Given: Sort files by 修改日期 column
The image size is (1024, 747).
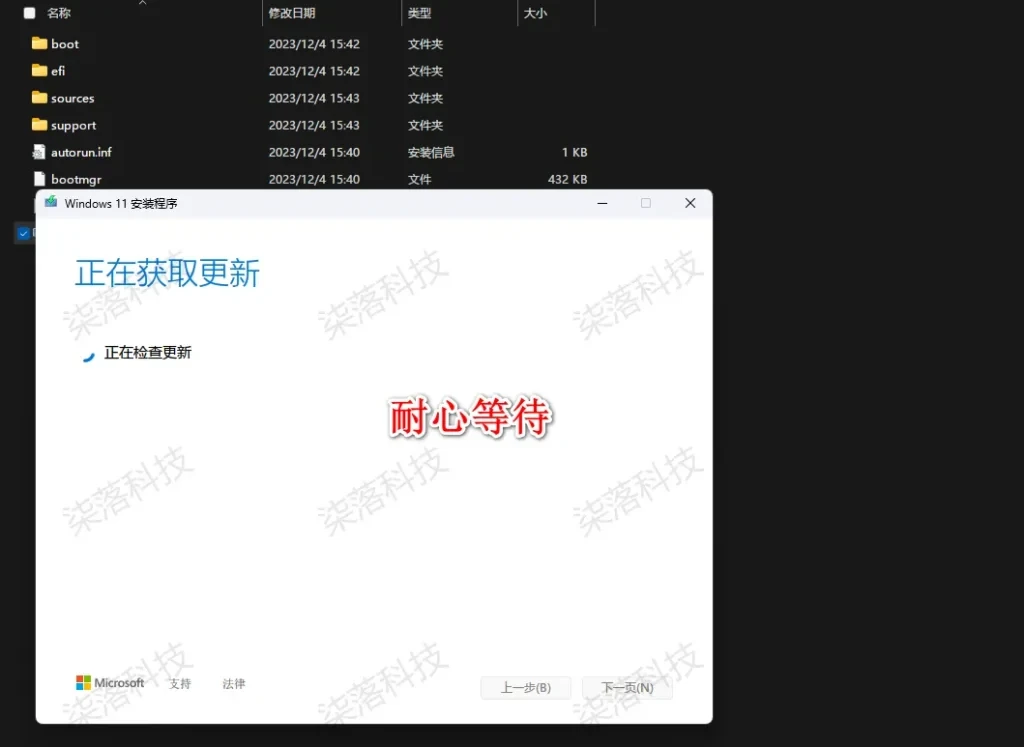Looking at the screenshot, I should coord(292,13).
